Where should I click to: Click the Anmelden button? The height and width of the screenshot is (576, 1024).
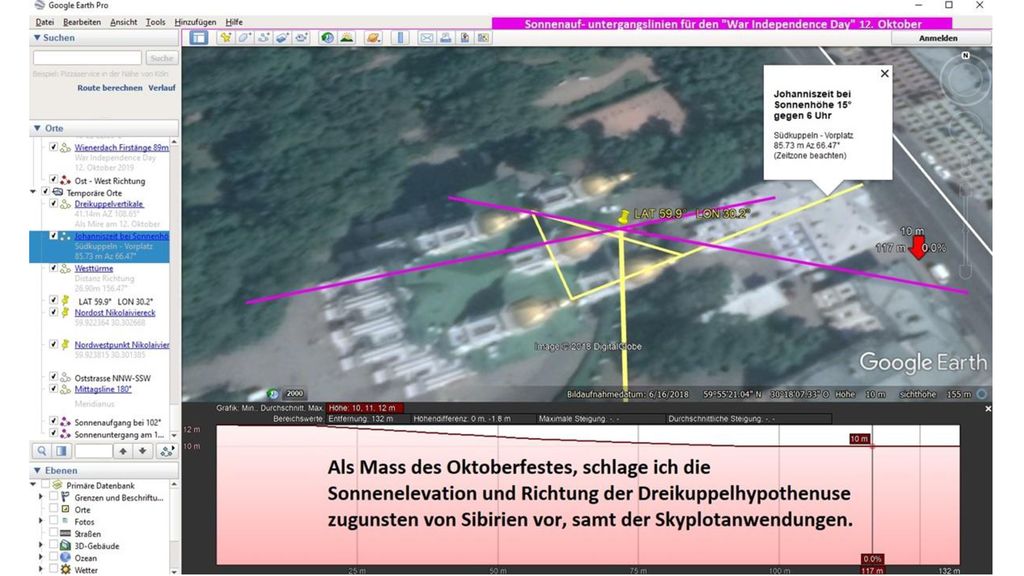click(938, 38)
